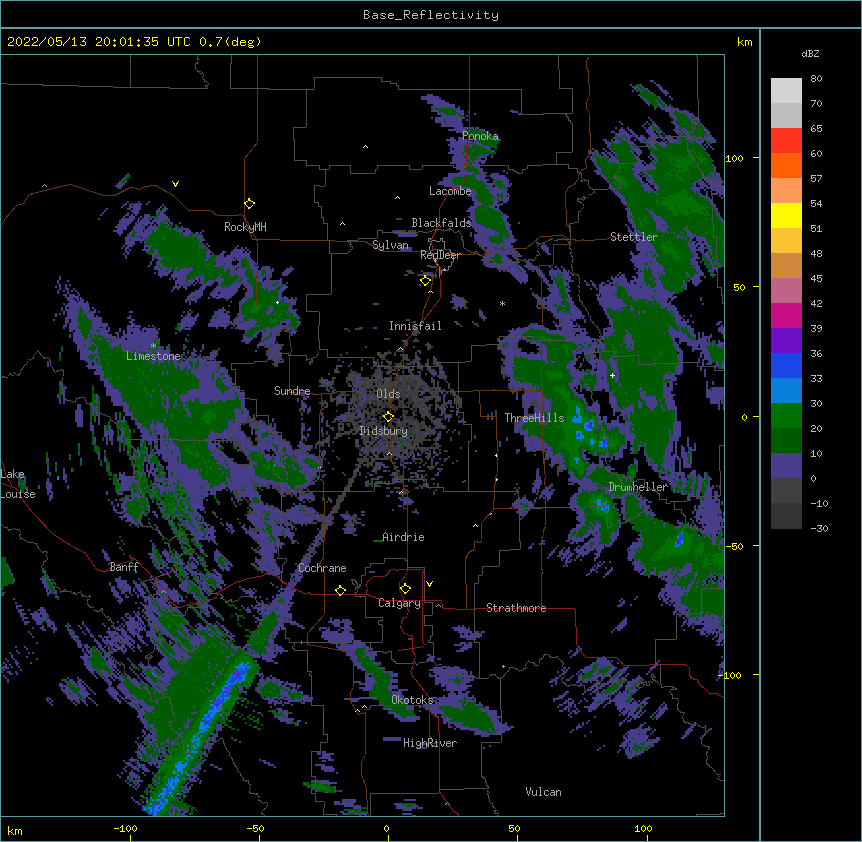Click the Strathmore label

point(516,608)
